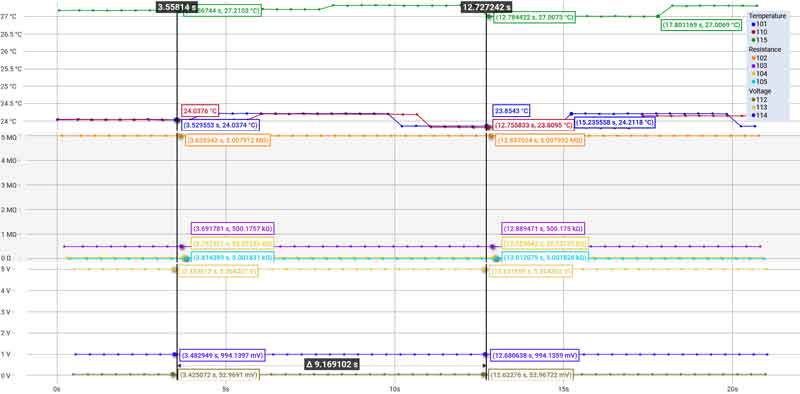Toggle channel 112 in the Voltage legend
Viewport: 800px width, 394px height.
[x=760, y=100]
